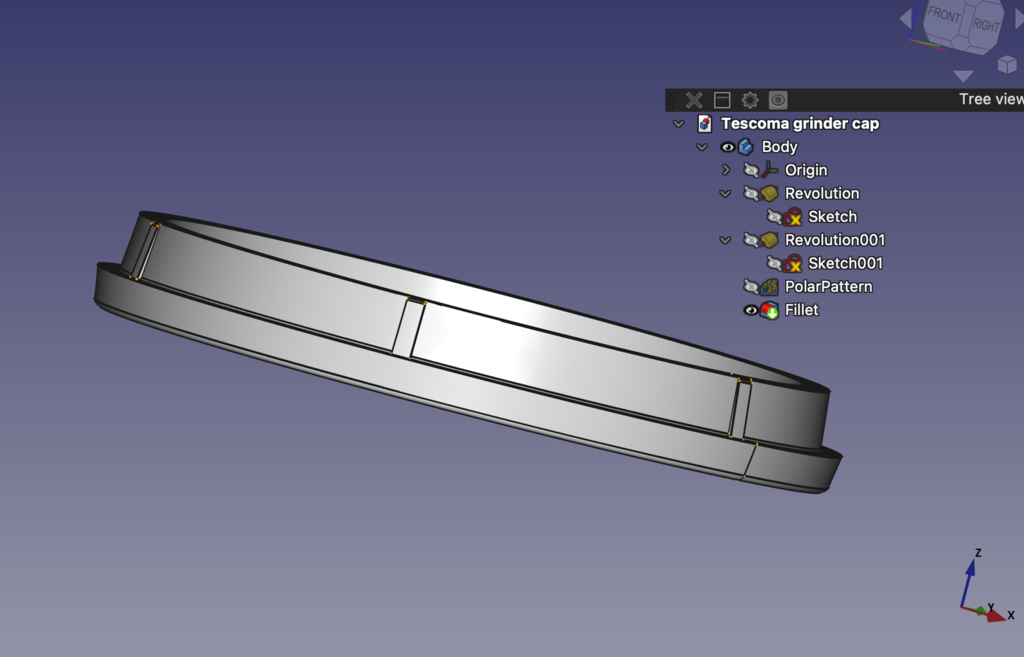Show the PolarPattern via its hidden-eye icon
Image resolution: width=1024 pixels, height=657 pixels.
pos(751,287)
